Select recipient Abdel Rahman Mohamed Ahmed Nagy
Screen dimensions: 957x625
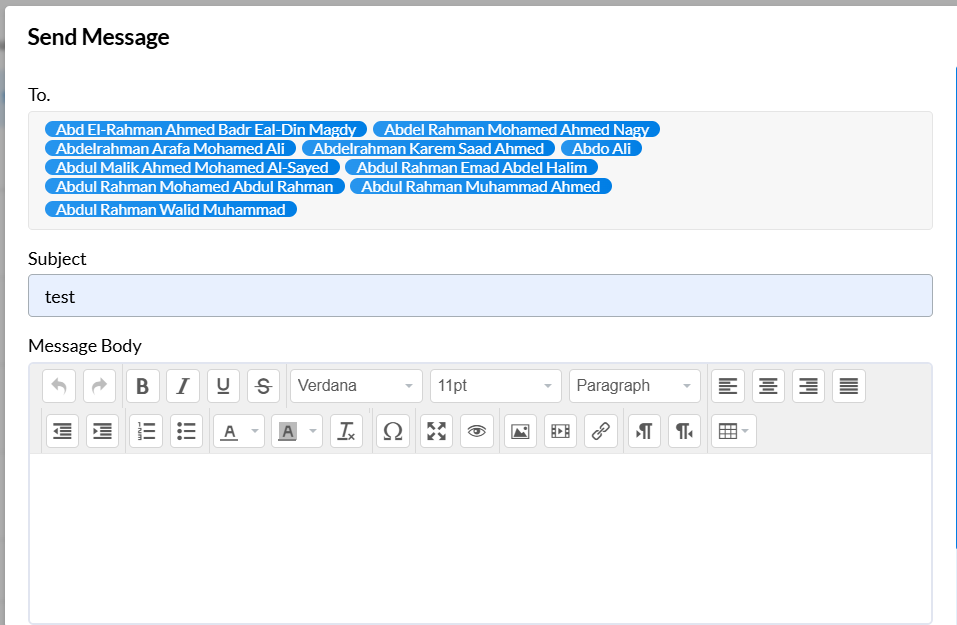[516, 129]
